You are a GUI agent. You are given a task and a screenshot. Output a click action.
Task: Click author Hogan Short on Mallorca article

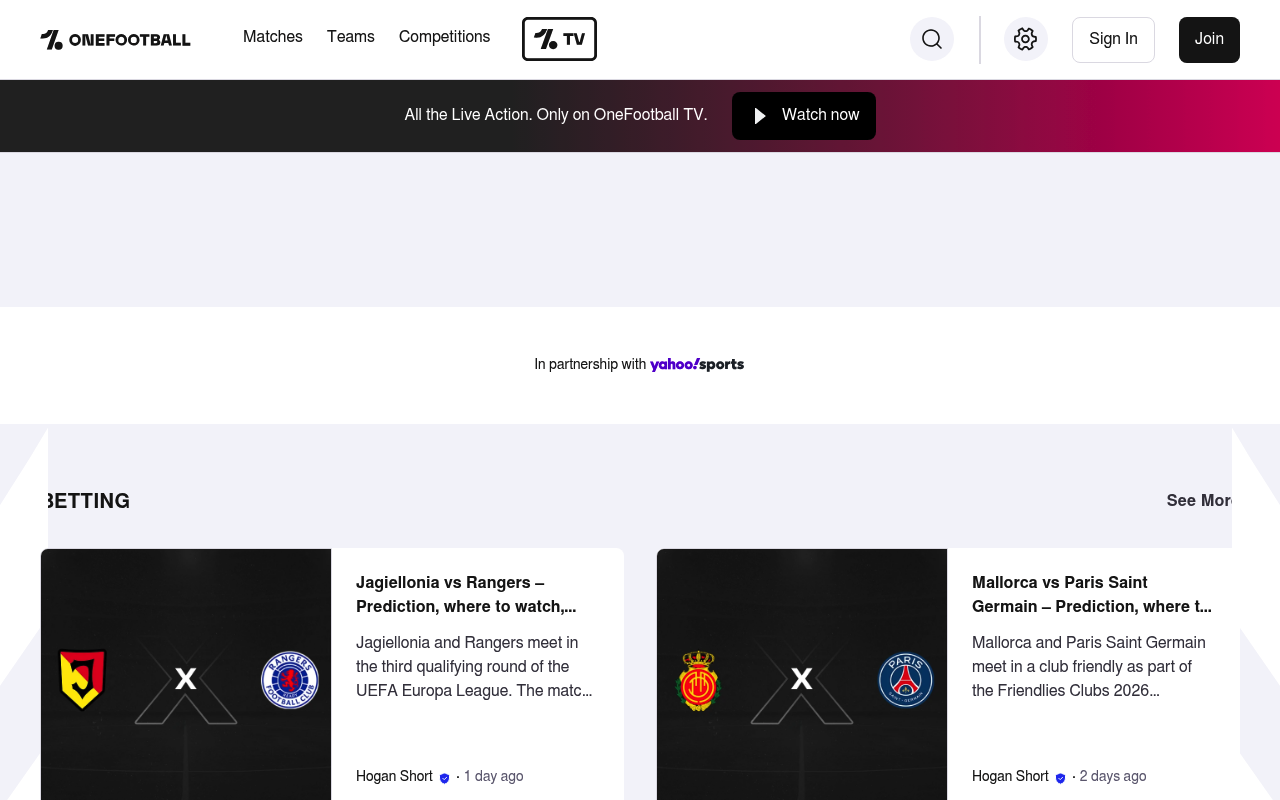coord(1010,777)
